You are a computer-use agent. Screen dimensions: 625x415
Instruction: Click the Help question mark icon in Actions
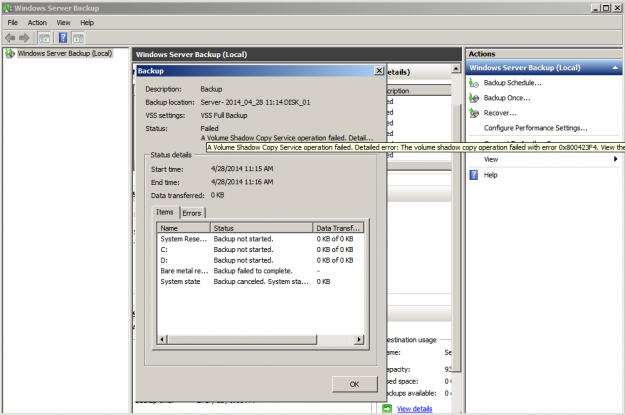click(x=474, y=175)
